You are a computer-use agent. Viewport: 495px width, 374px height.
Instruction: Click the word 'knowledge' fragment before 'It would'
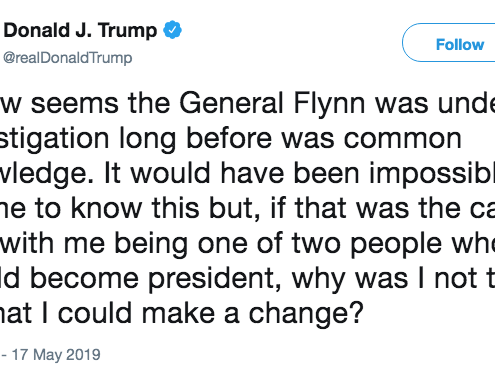tap(47, 173)
